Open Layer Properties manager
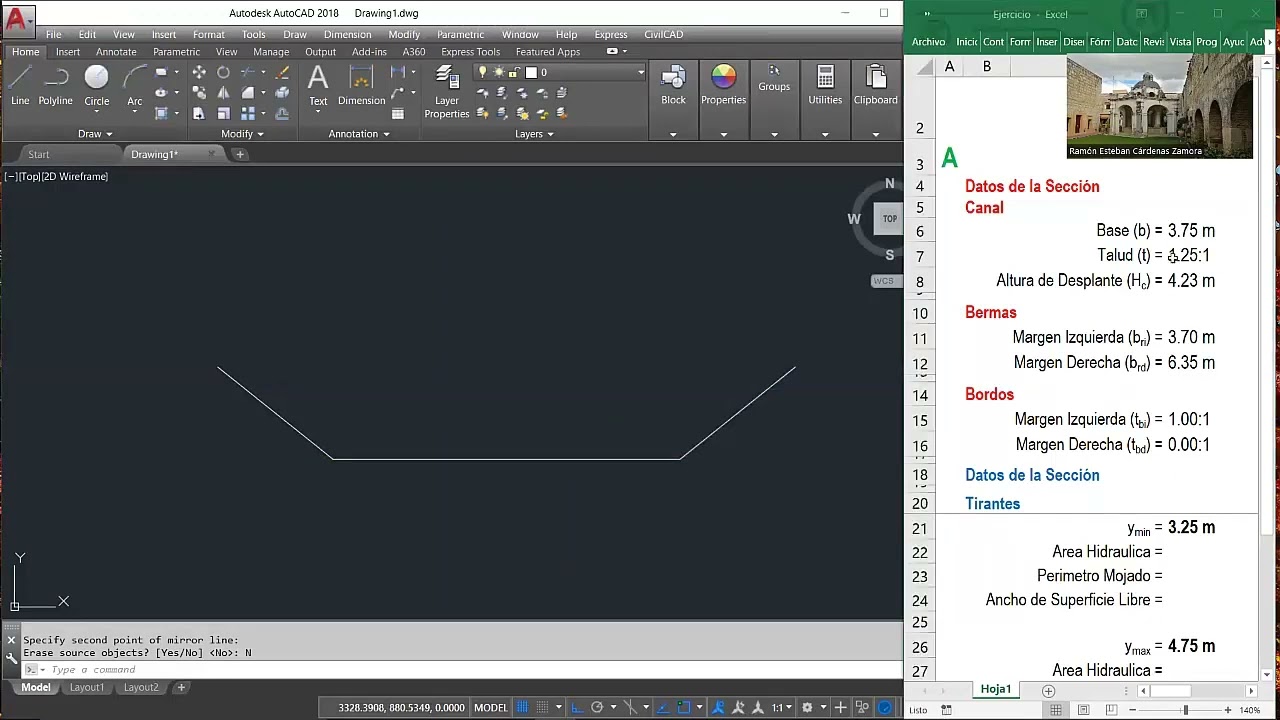Image resolution: width=1280 pixels, height=720 pixels. click(446, 92)
